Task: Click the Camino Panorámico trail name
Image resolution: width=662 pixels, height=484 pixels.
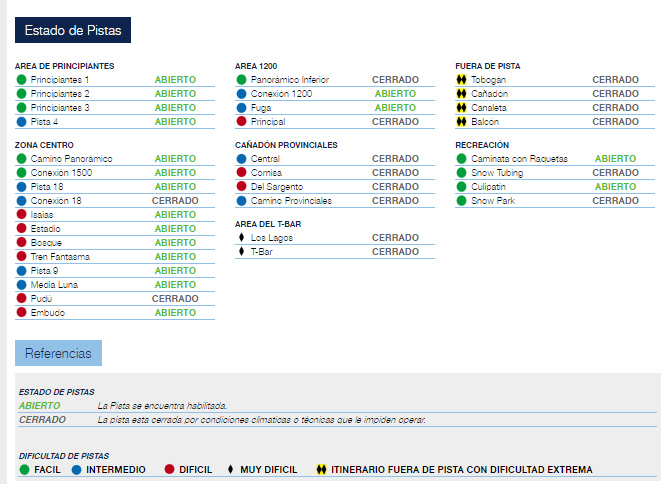Action: tap(71, 159)
